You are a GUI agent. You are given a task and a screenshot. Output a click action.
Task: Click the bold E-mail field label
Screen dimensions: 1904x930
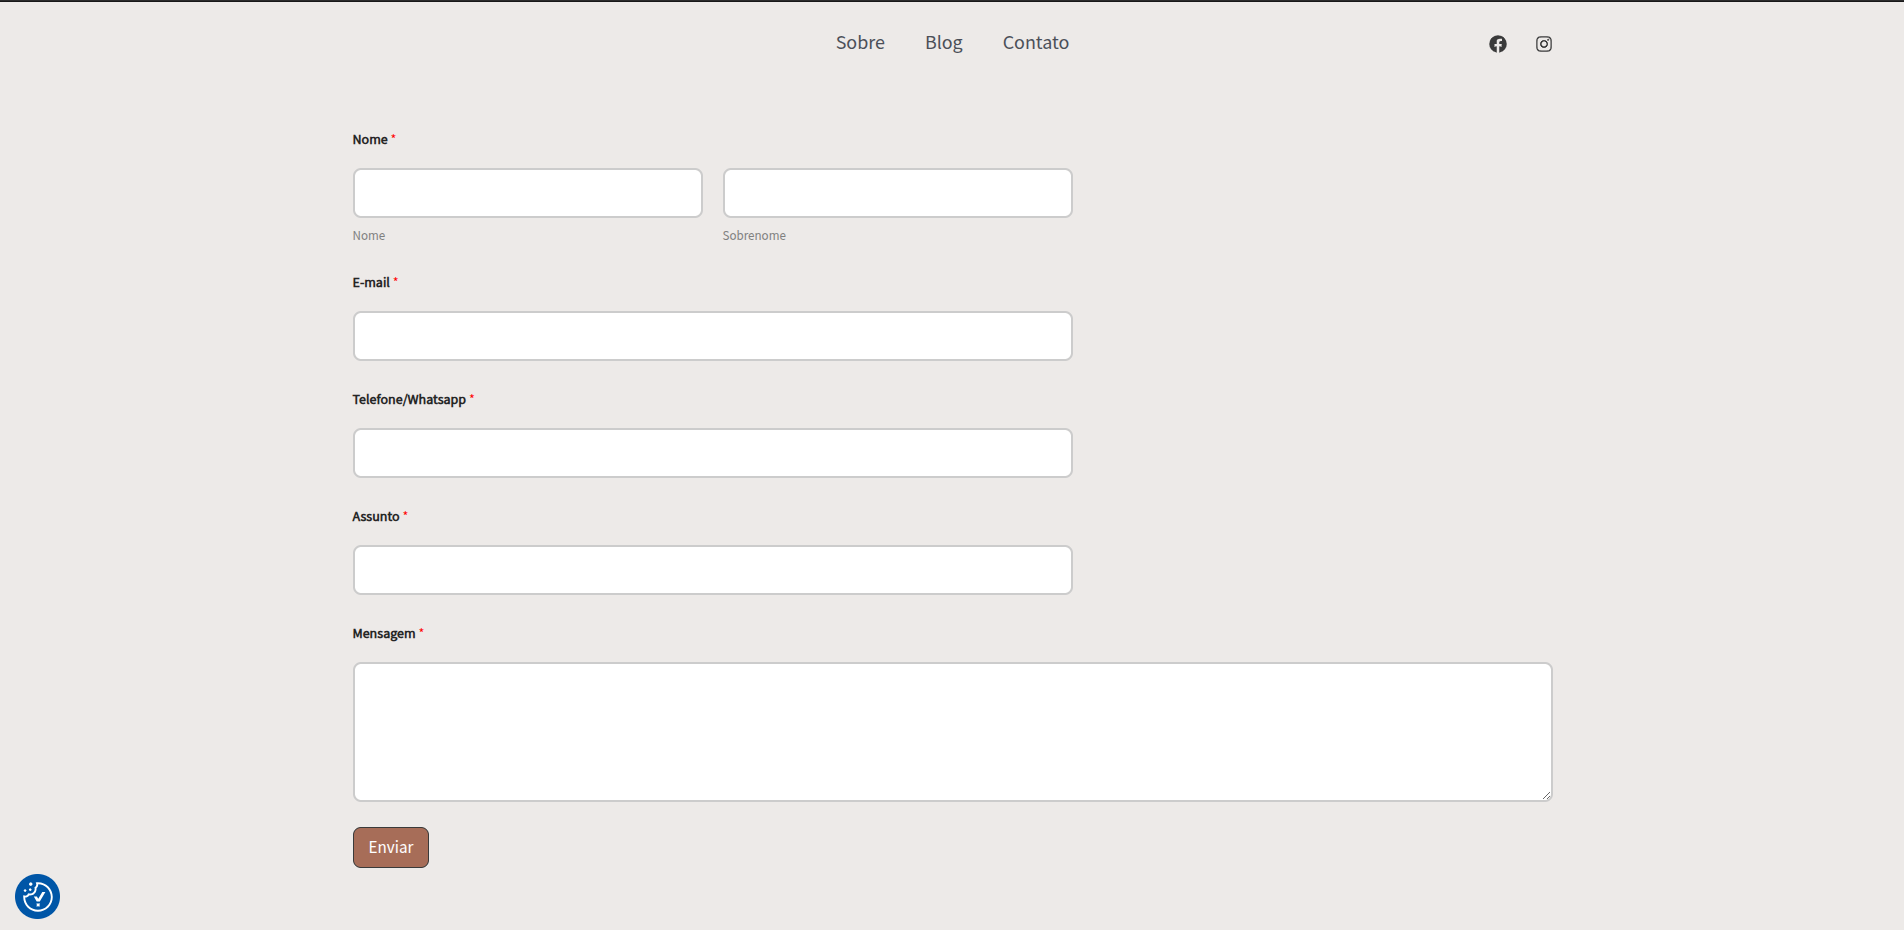point(371,283)
